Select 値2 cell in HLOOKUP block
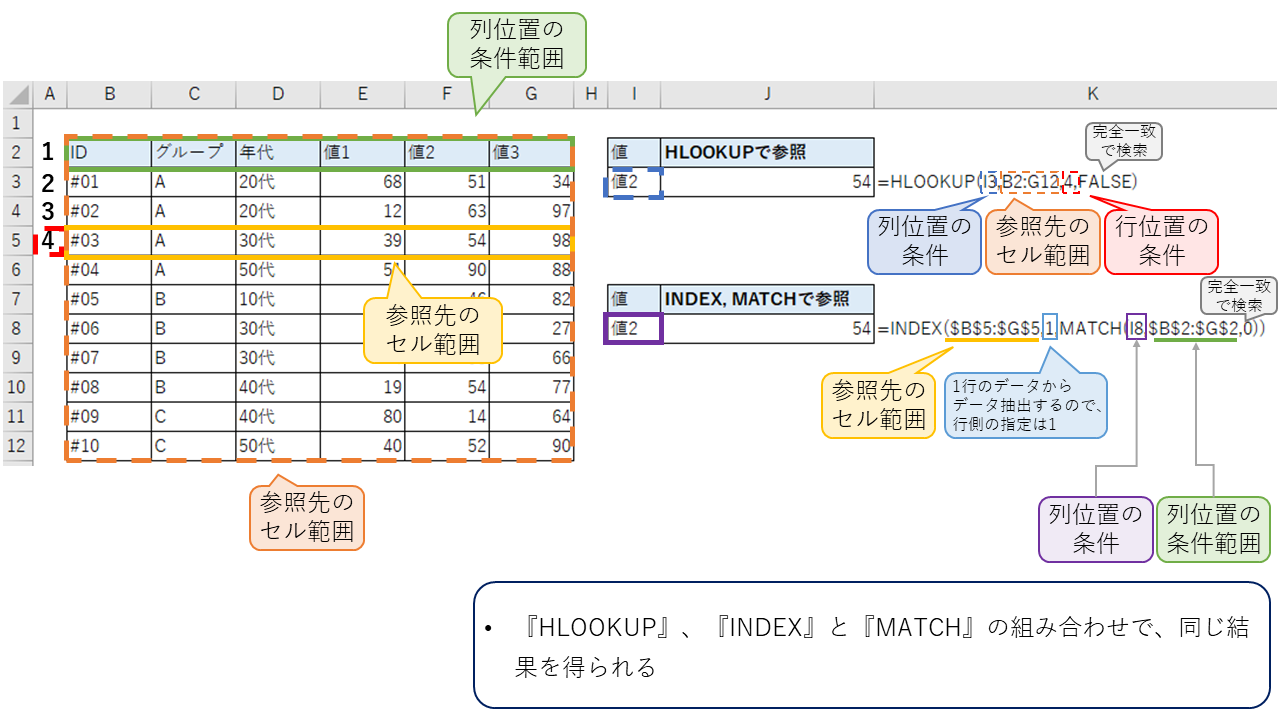Viewport: 1280px width, 720px height. click(634, 182)
